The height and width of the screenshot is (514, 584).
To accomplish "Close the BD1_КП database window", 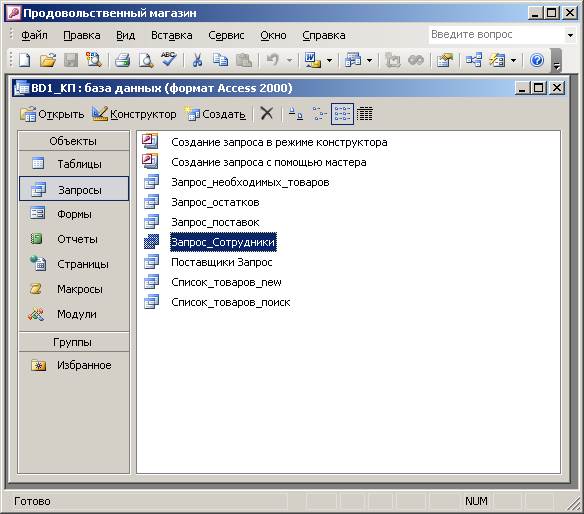I will 556,88.
